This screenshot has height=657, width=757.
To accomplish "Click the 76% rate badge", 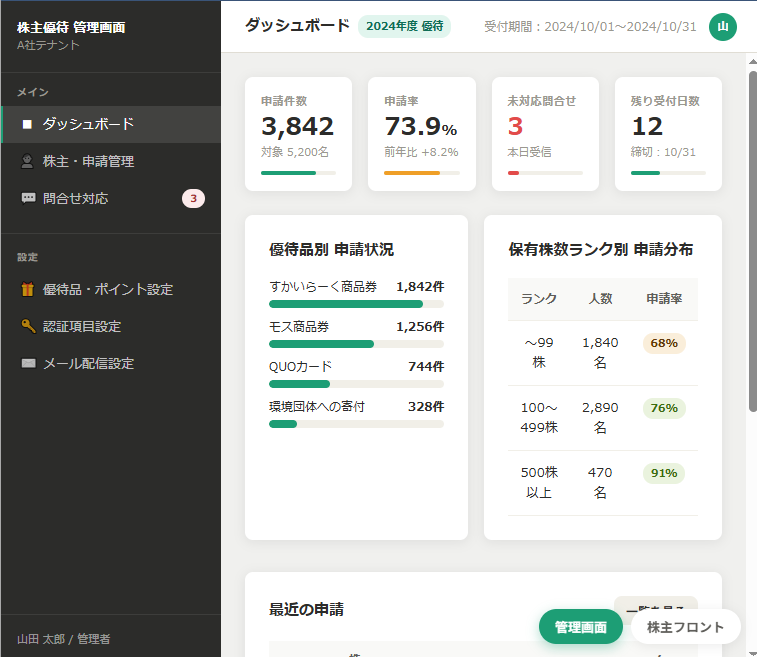I will [664, 408].
